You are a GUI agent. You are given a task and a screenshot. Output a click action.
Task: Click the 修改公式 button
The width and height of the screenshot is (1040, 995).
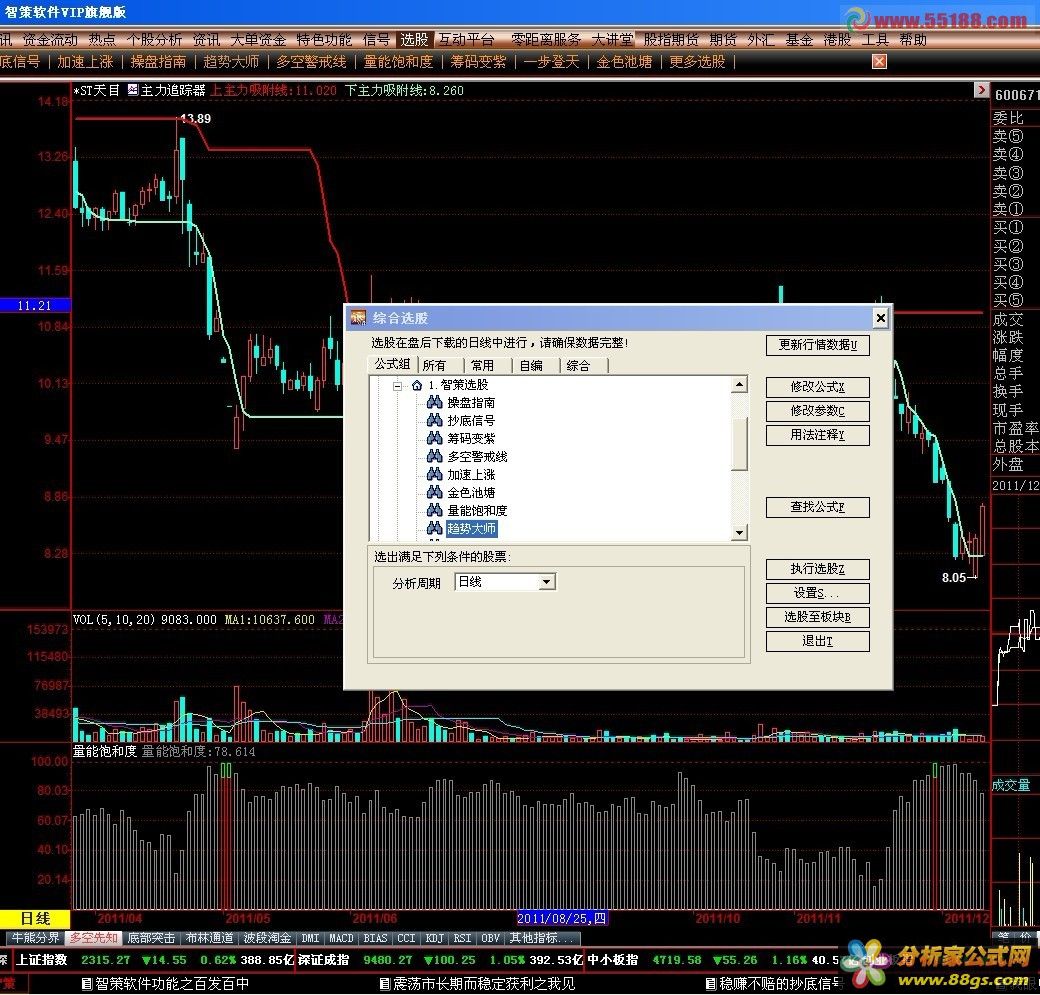817,387
